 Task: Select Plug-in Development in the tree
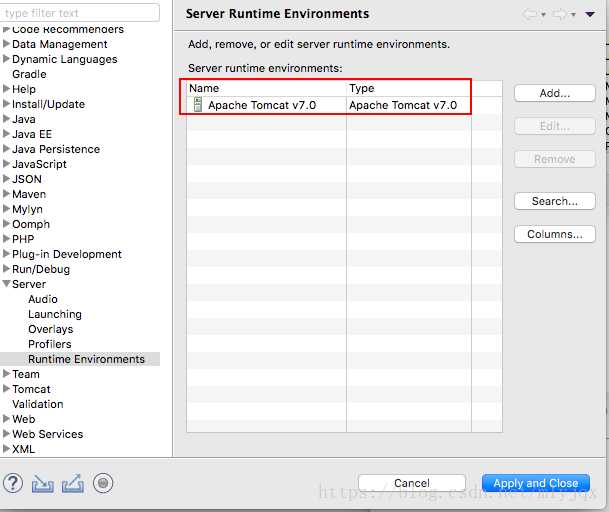click(67, 254)
